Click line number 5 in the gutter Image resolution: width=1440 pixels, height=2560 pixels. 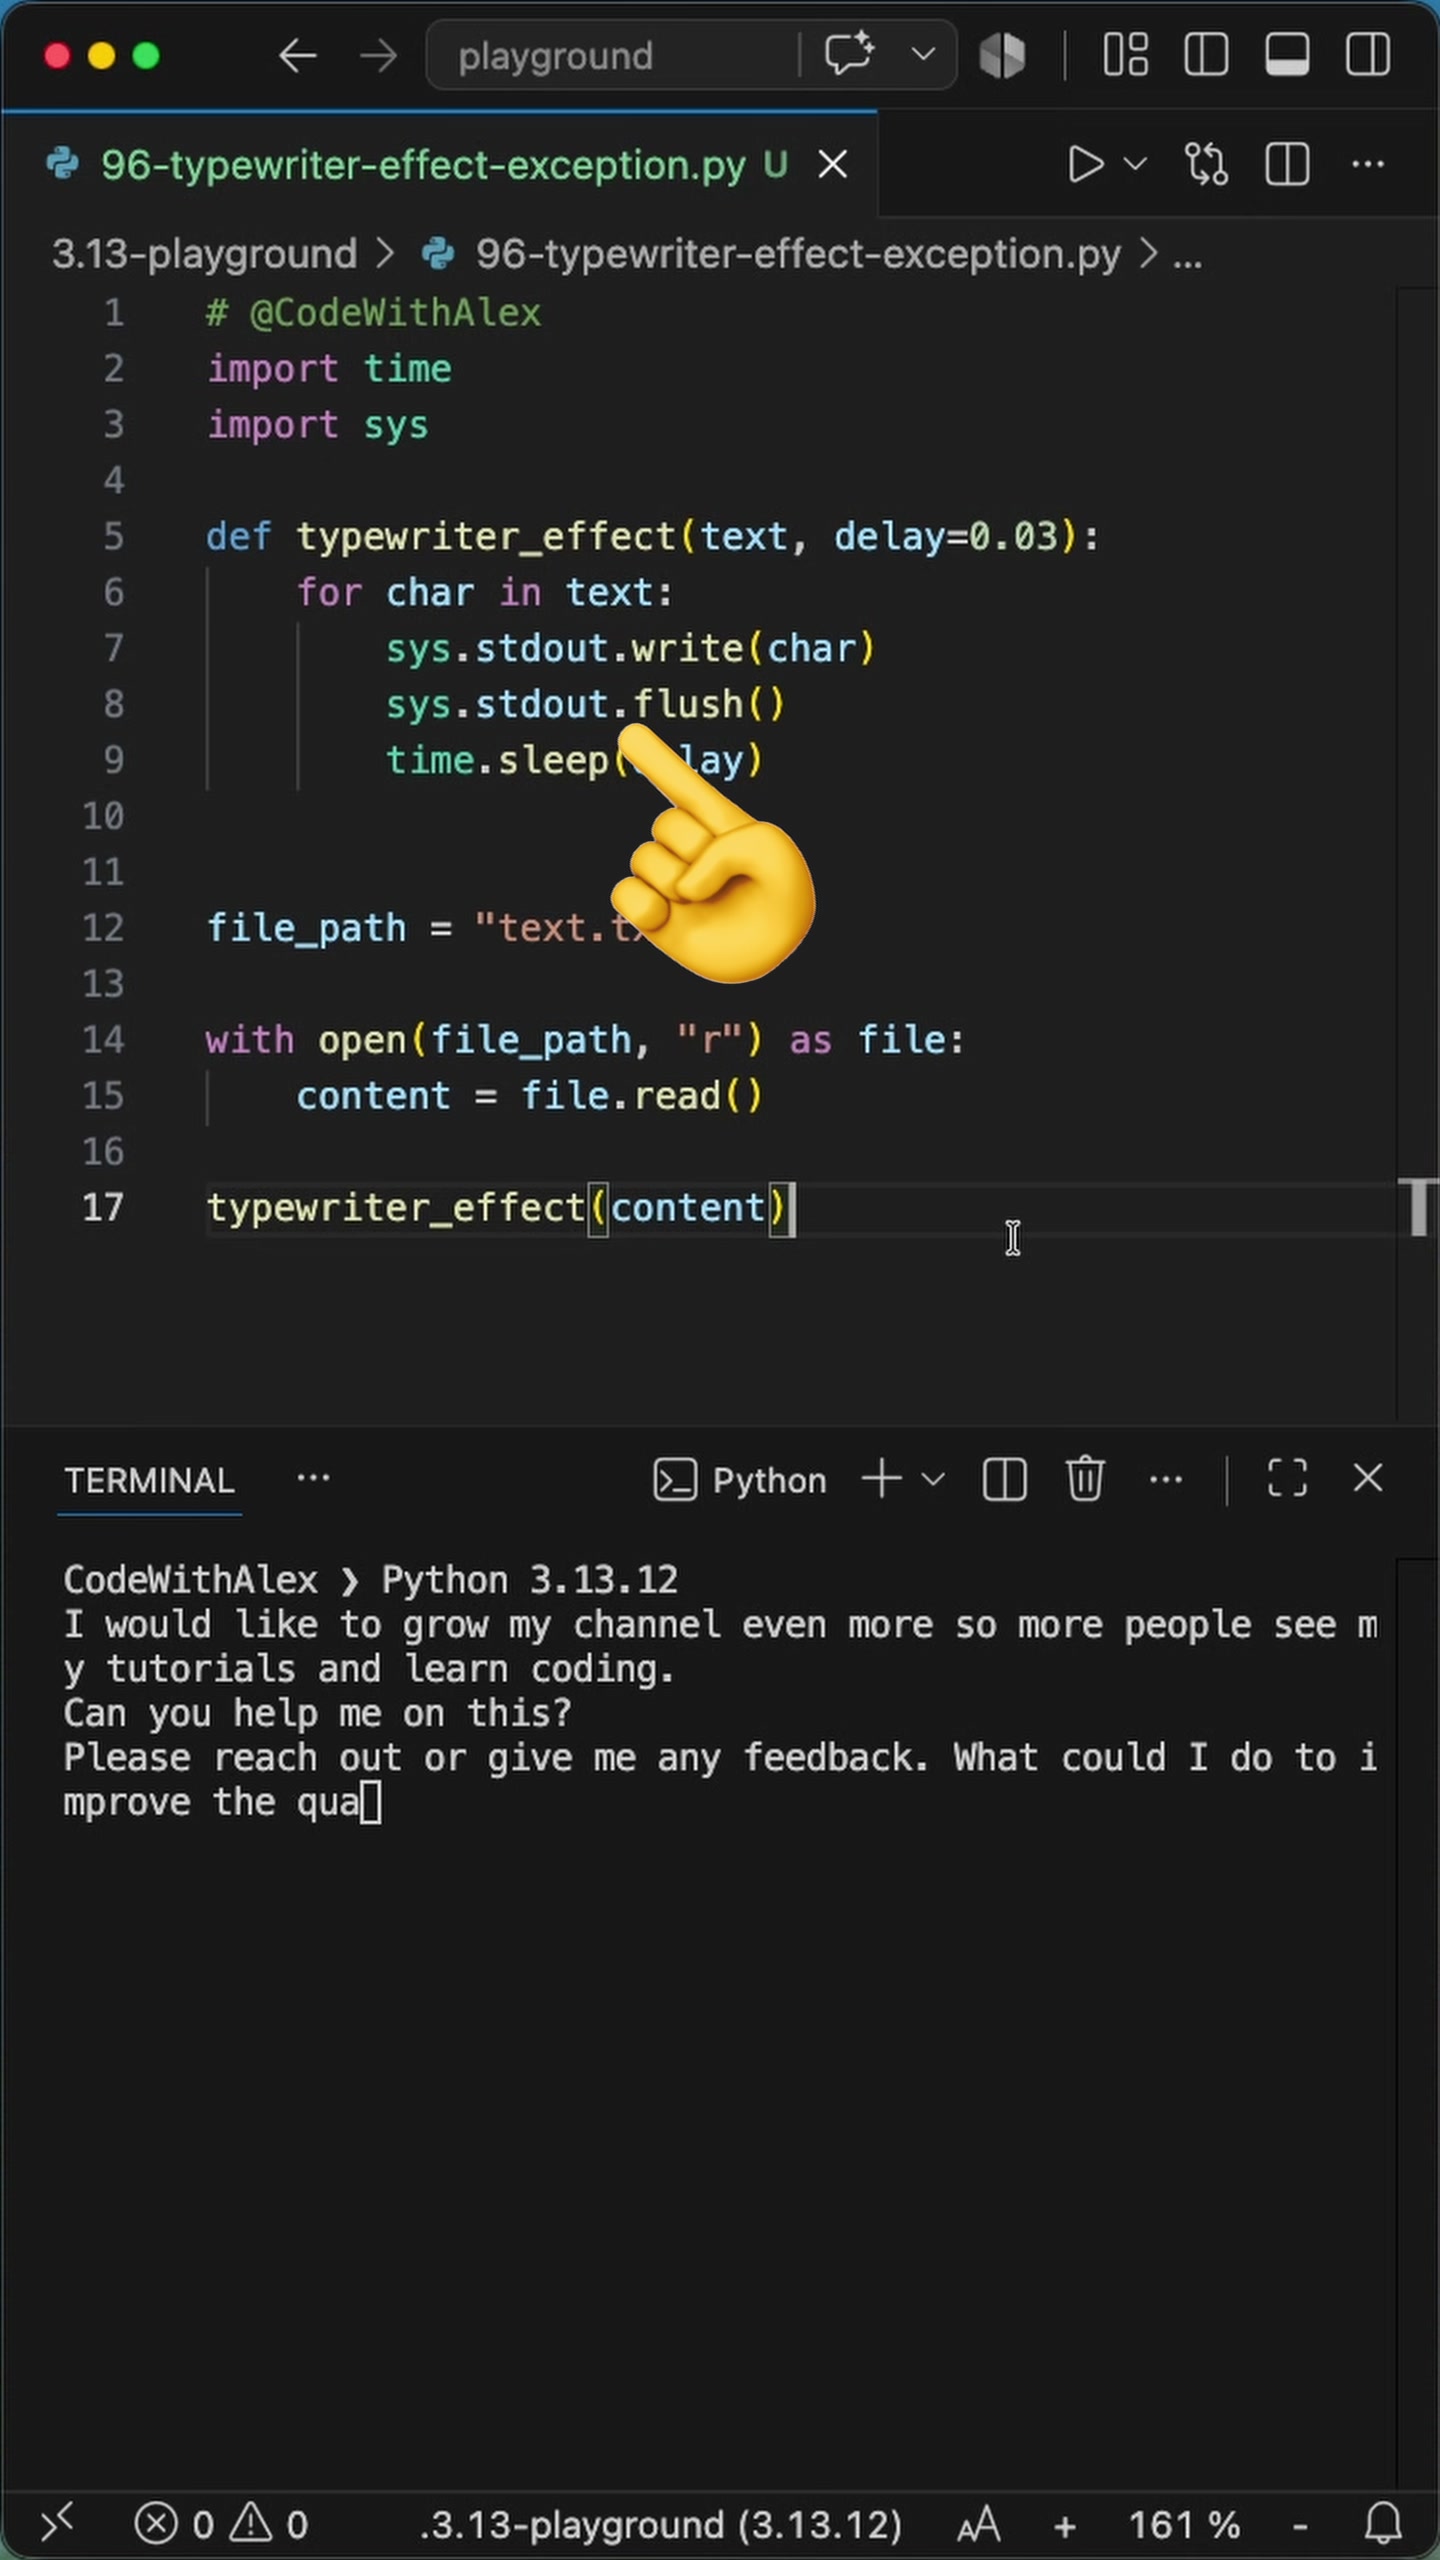(114, 537)
